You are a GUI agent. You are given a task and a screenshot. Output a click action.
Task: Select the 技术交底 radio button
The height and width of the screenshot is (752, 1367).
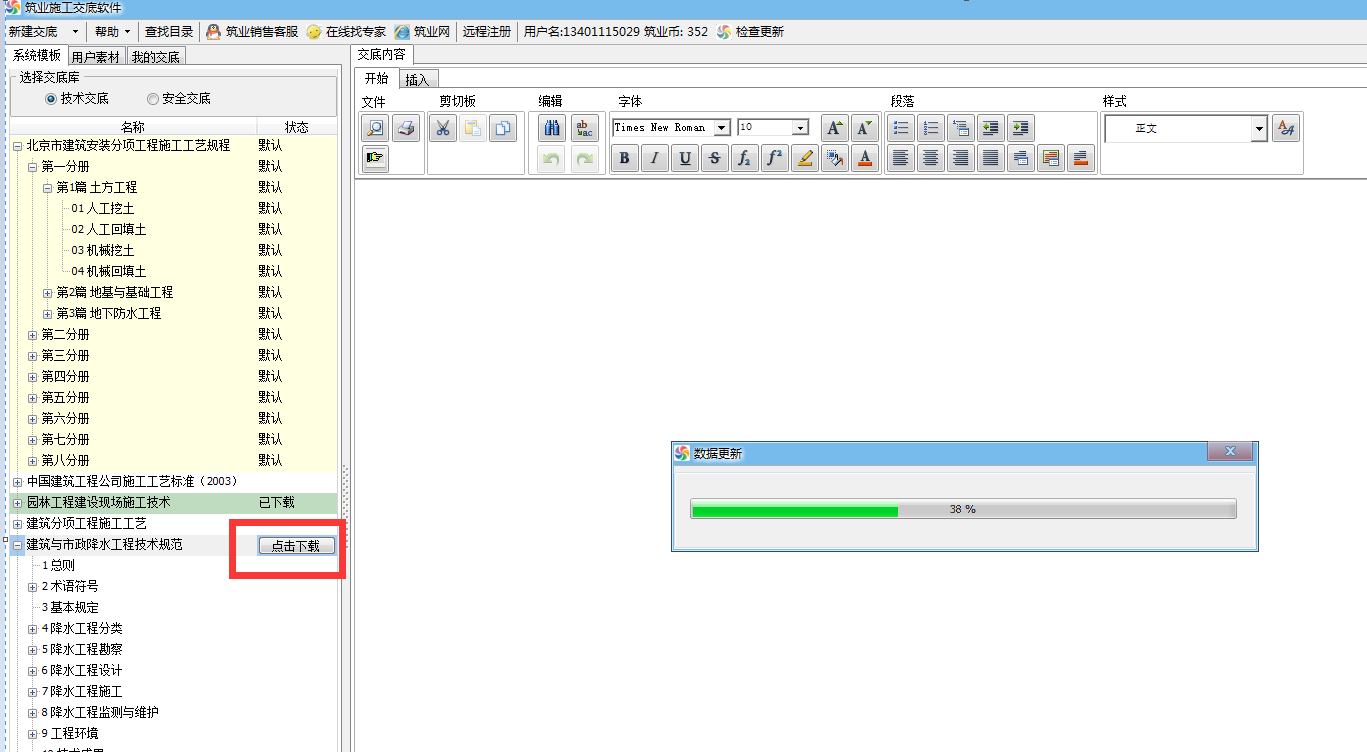(51, 99)
